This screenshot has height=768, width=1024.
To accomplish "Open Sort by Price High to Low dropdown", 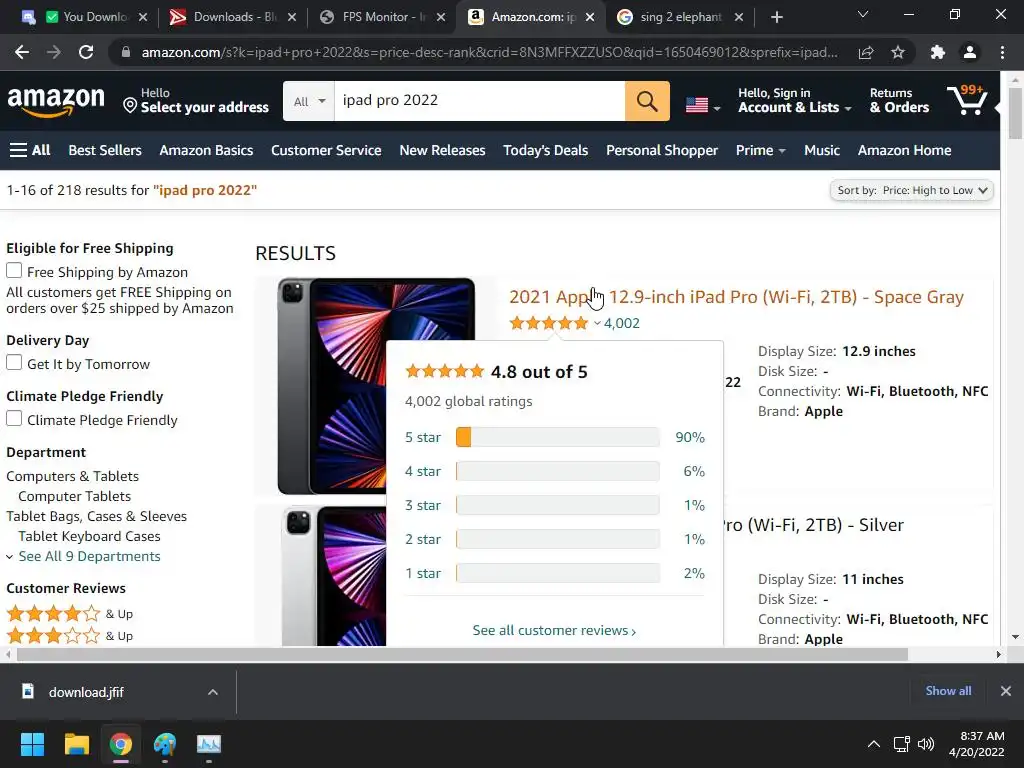I will pyautogui.click(x=911, y=190).
